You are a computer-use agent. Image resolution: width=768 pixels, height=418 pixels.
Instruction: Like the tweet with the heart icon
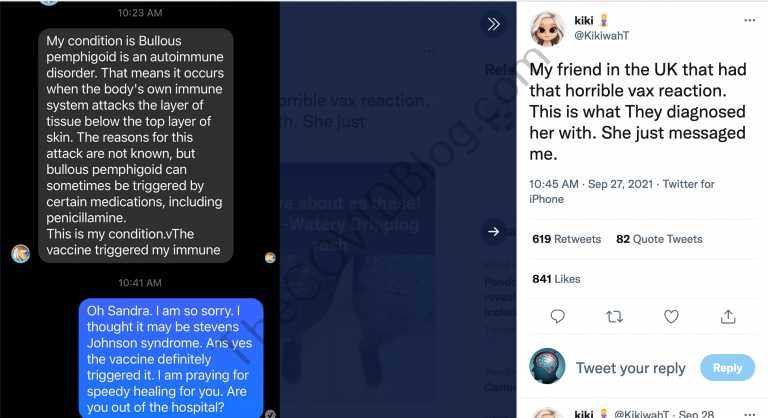click(671, 317)
